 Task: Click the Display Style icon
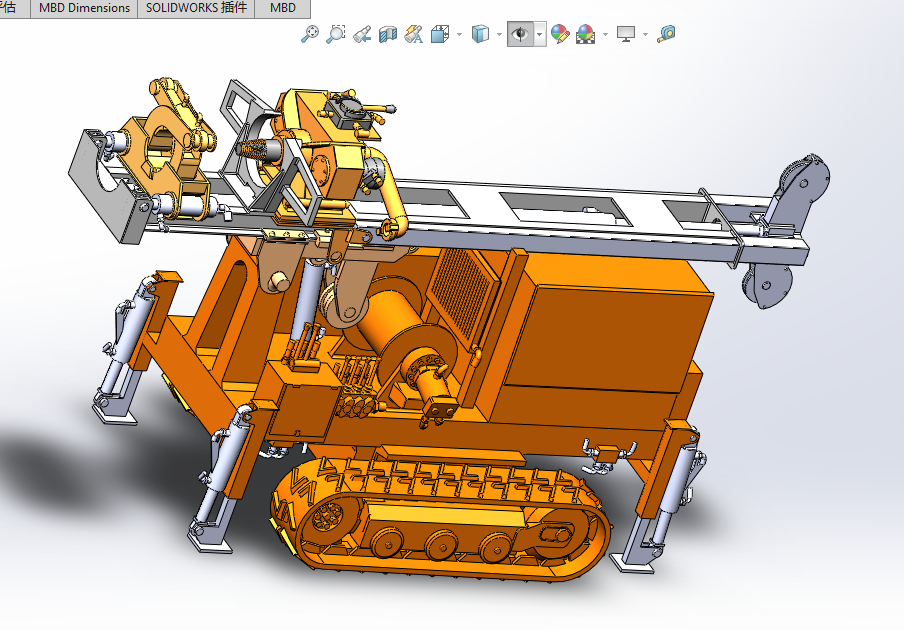[481, 34]
